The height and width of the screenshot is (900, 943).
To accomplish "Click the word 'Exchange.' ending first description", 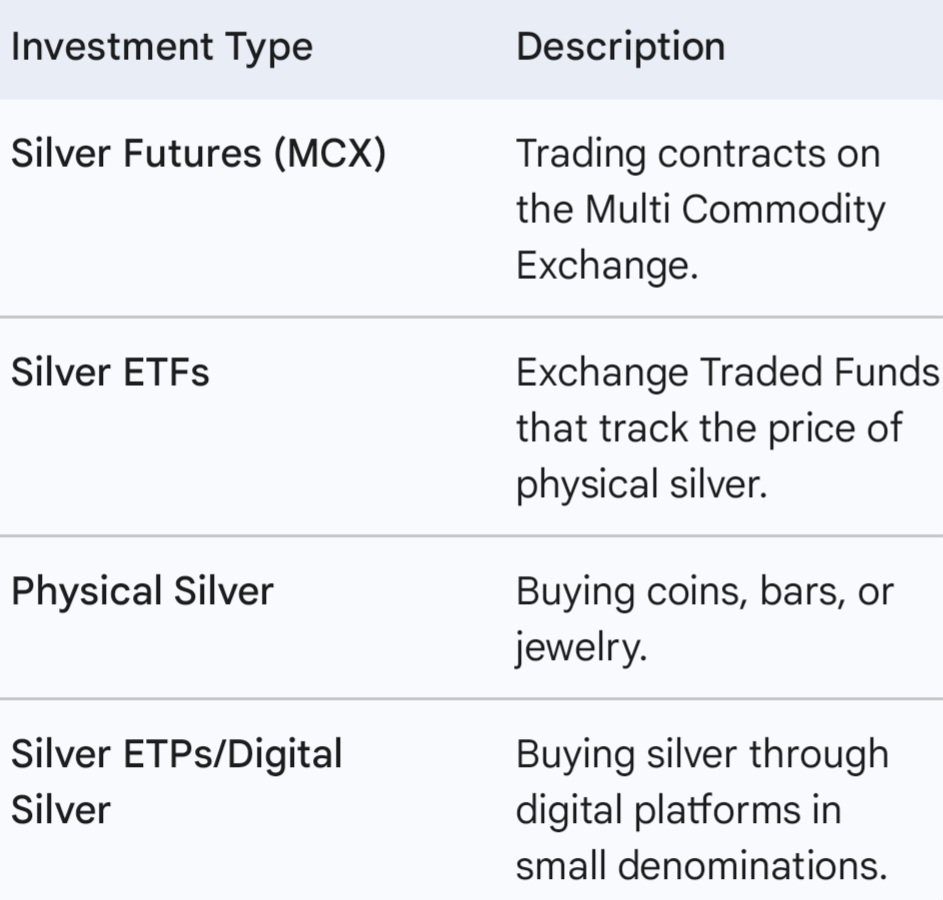I will coord(607,266).
